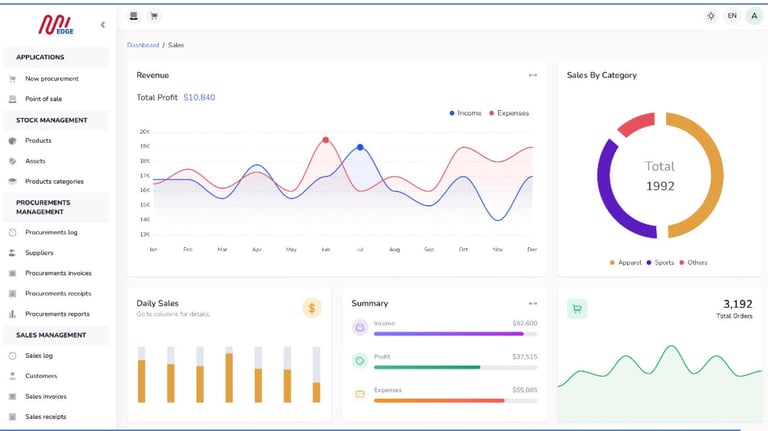Click the Daily Sales dollar coin icon

[x=312, y=308]
